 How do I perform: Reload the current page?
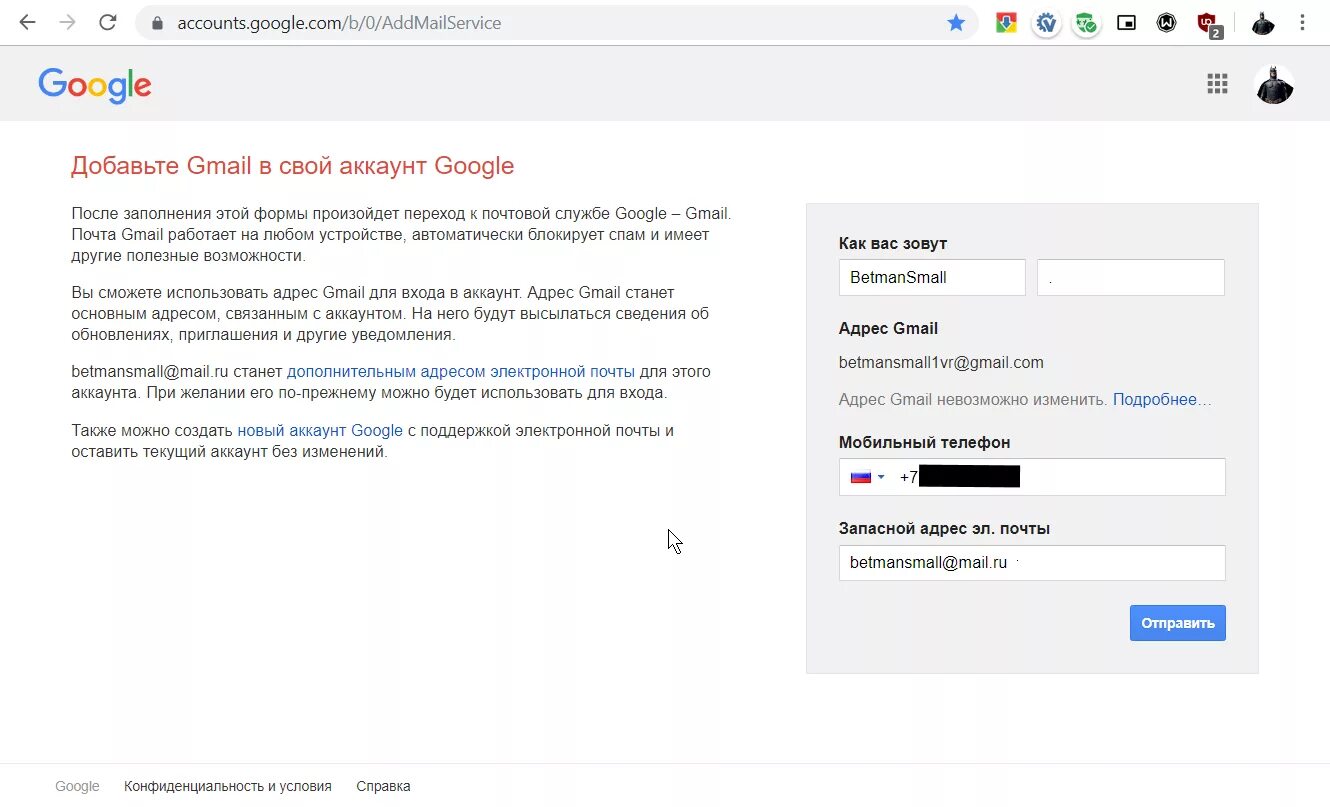pyautogui.click(x=108, y=22)
